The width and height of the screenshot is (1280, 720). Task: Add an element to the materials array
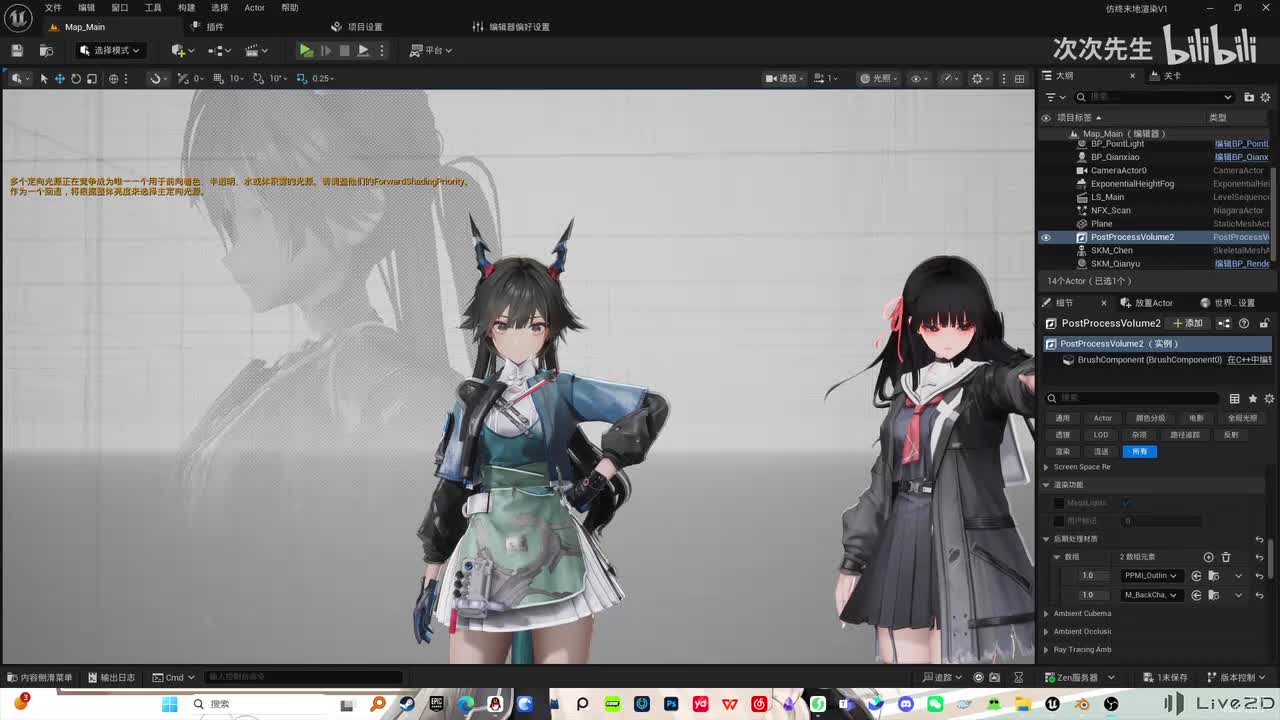tap(1208, 557)
